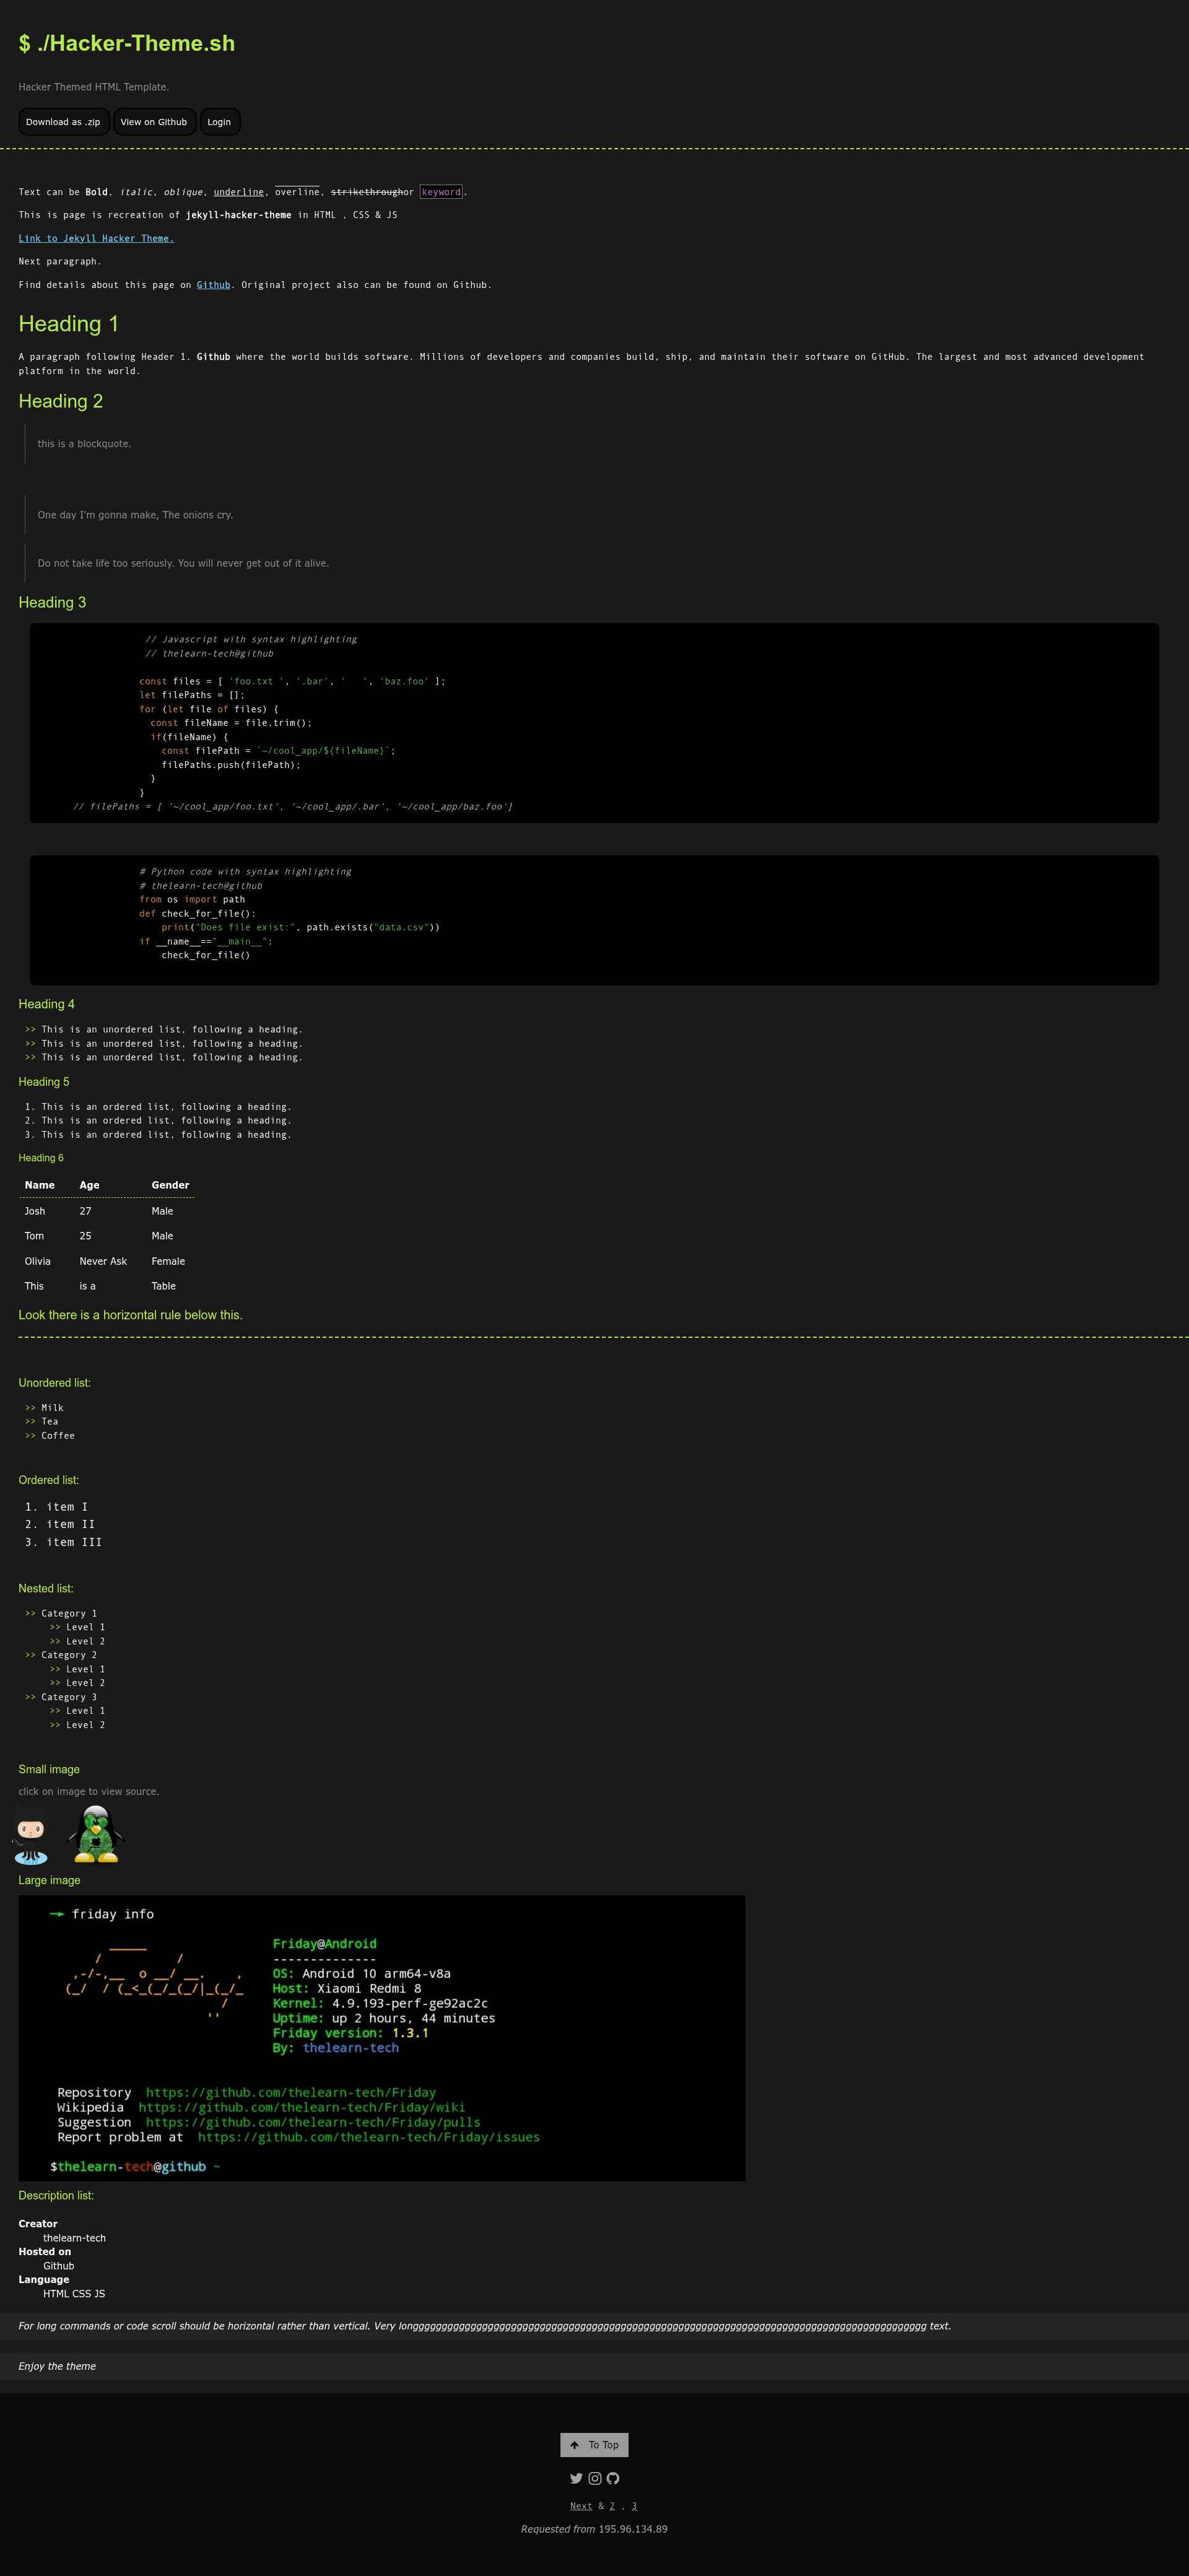This screenshot has height=2576, width=1189.
Task: Click the 'Do not take life too seriously' quote
Action: [183, 563]
